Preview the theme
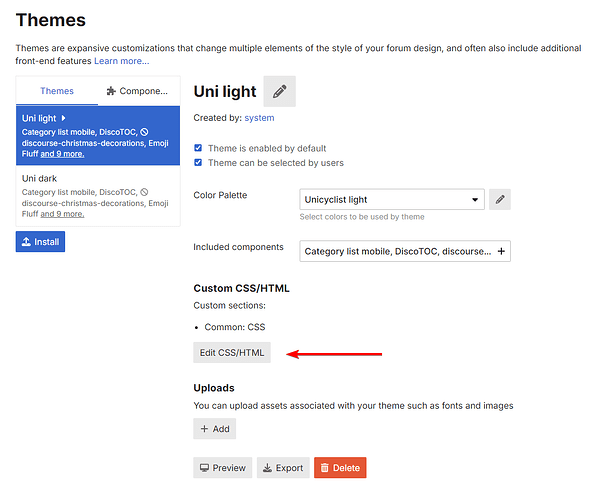Screen dimensions: 590x500 (x=222, y=468)
